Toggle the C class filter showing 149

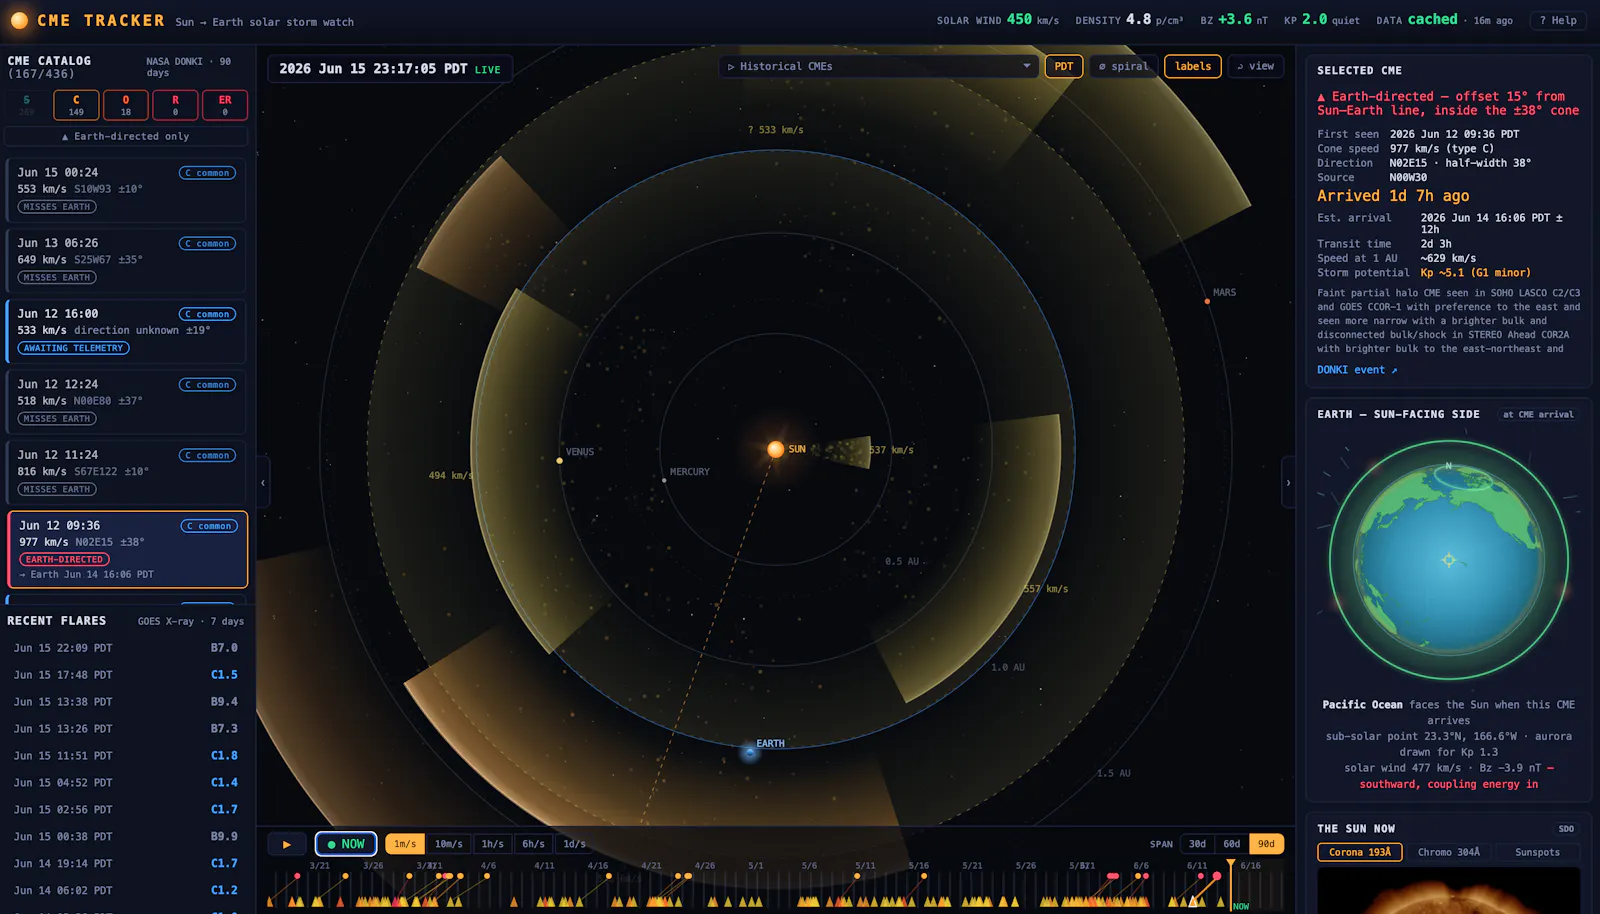click(76, 105)
